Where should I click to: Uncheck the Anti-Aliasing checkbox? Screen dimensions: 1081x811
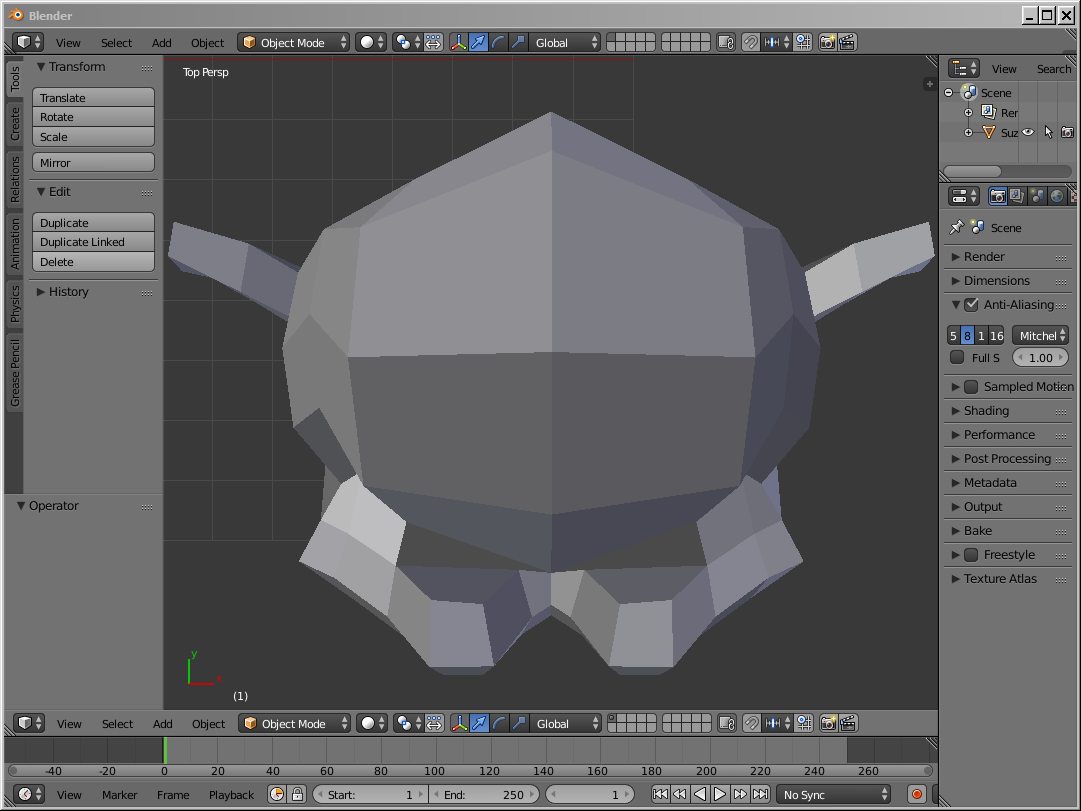tap(971, 305)
